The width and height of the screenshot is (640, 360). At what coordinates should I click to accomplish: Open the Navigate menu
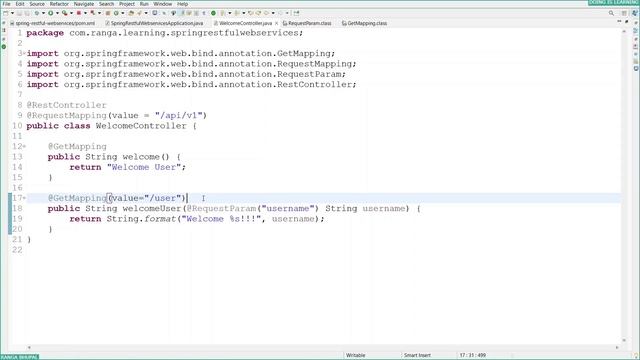click(84, 4)
